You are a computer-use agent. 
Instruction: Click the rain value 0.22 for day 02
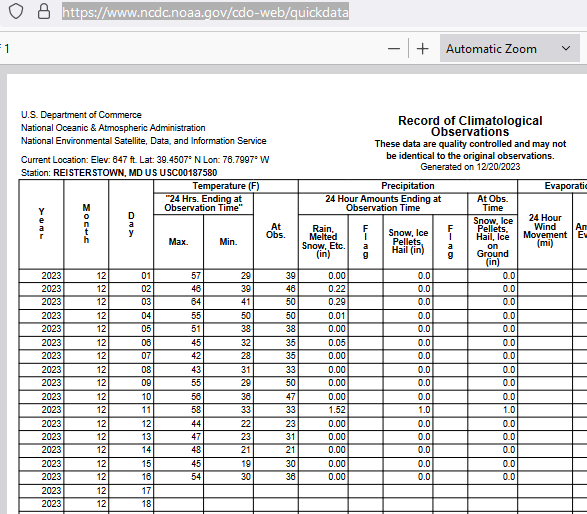(x=337, y=289)
